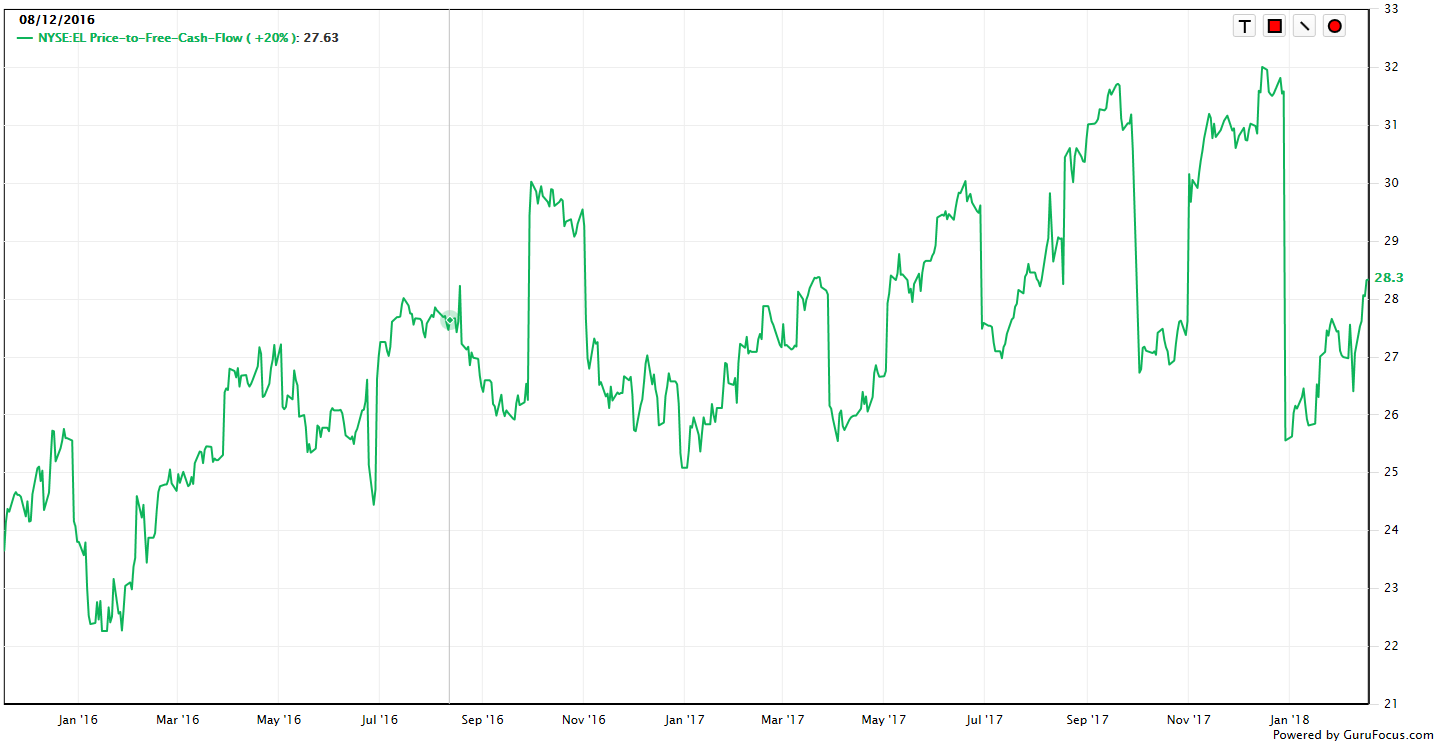
Task: Click the Jul '17 x-axis label
Action: click(985, 719)
